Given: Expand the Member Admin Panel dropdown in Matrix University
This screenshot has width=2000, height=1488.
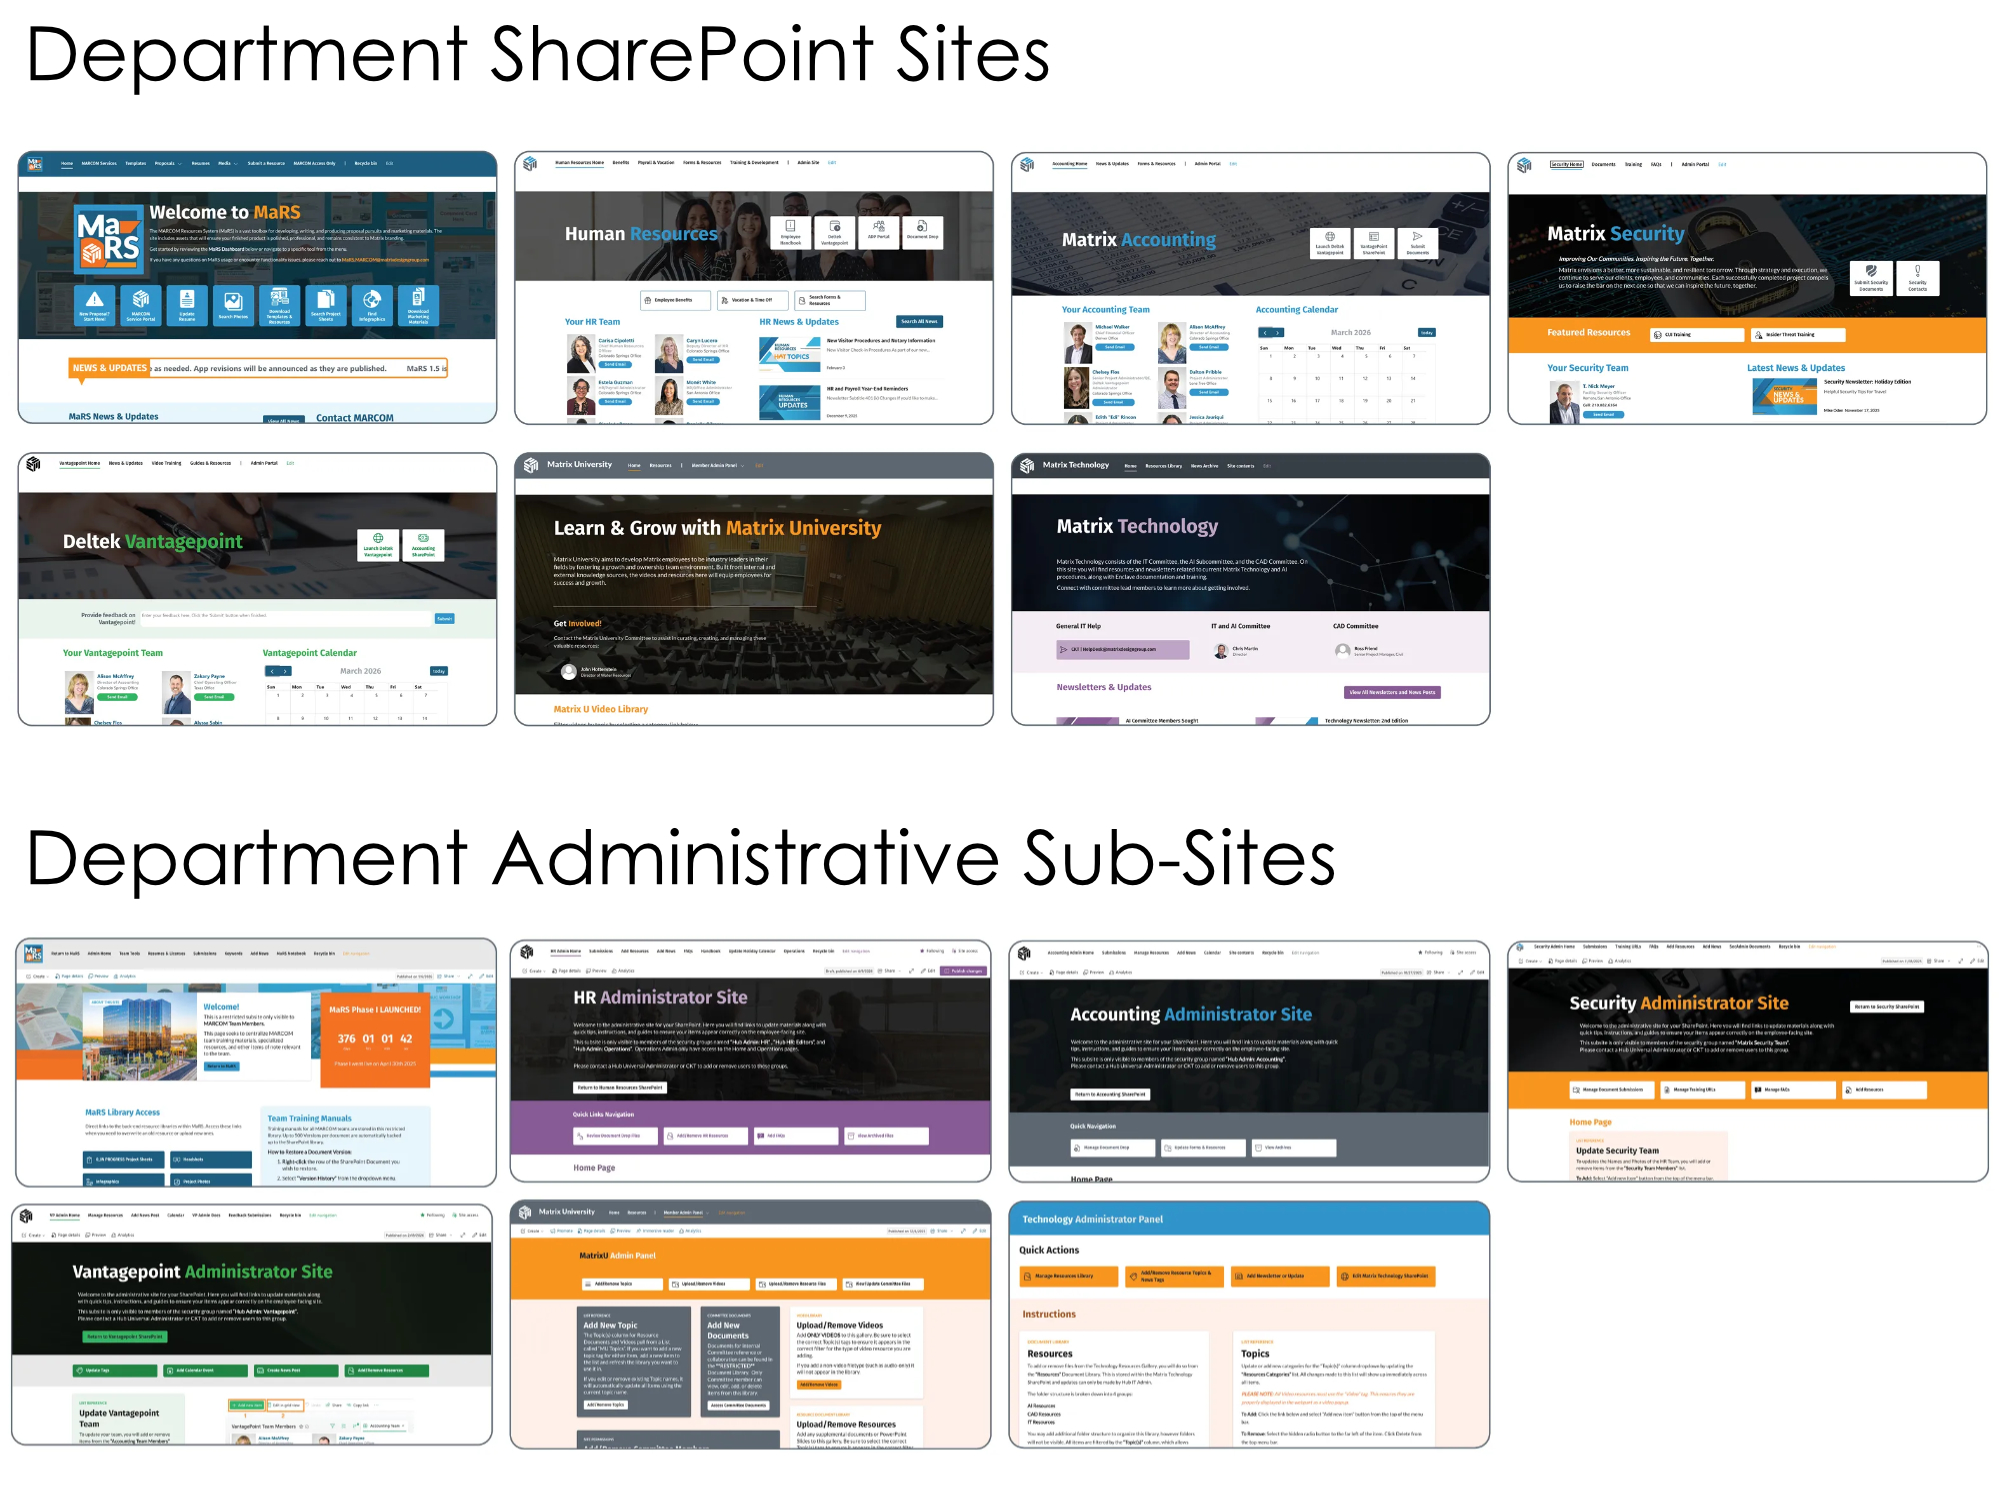Looking at the screenshot, I should point(716,465).
